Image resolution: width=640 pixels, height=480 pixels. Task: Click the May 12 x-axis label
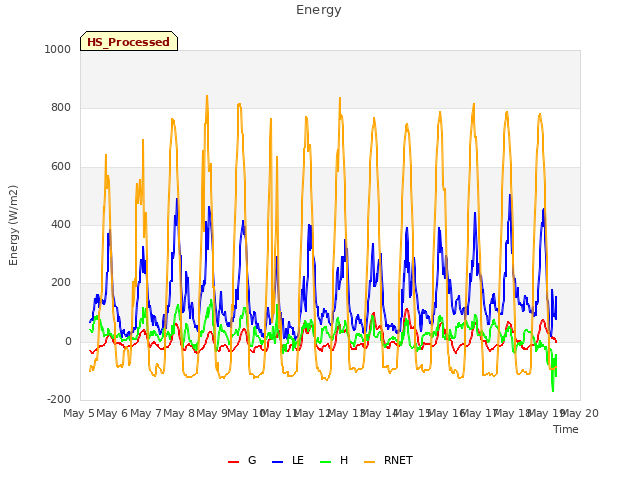(313, 413)
